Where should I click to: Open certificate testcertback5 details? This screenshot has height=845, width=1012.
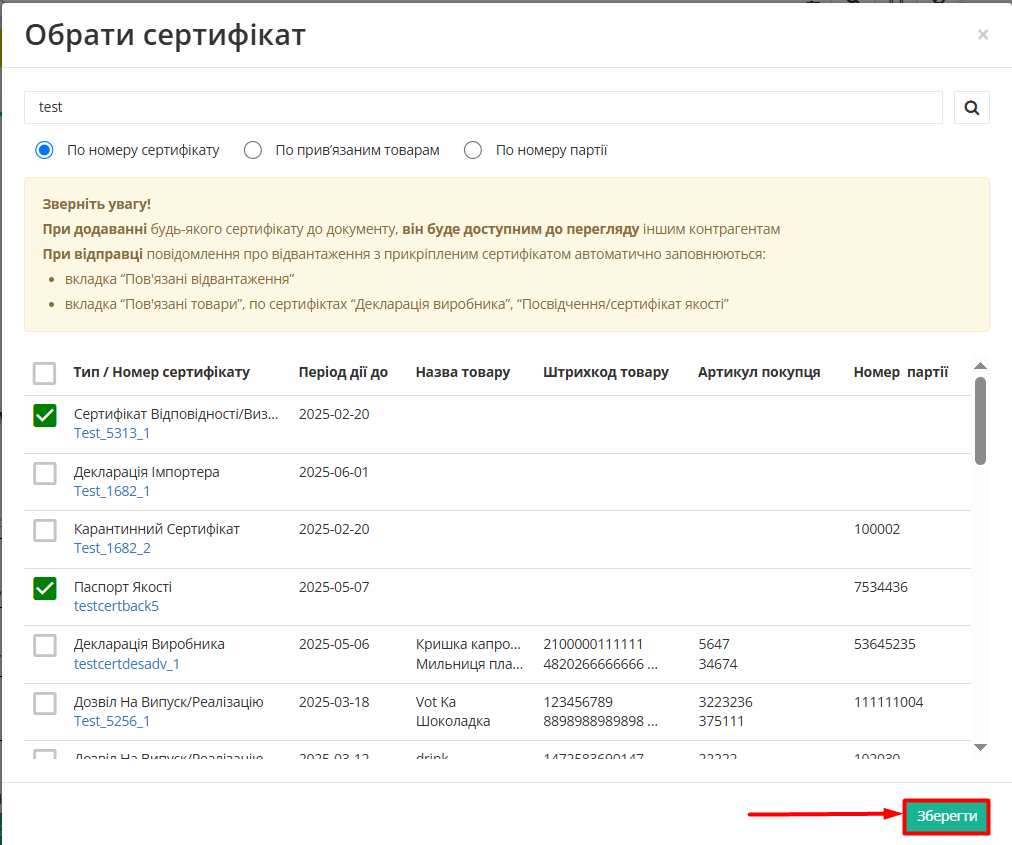tap(116, 605)
